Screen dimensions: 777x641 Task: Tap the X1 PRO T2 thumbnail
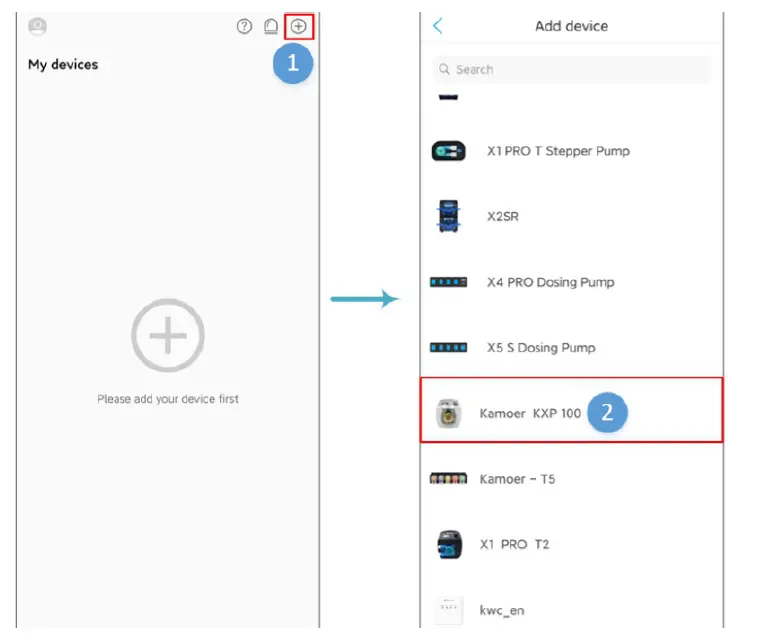(x=449, y=544)
